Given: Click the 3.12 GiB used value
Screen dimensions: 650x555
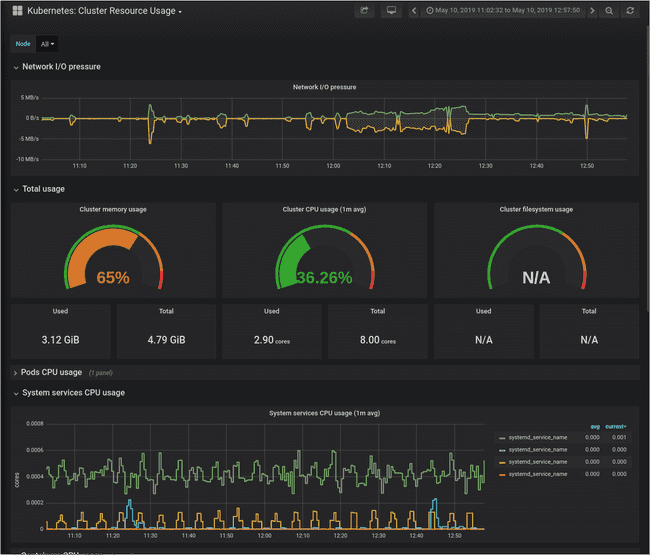Looking at the screenshot, I should [x=61, y=340].
